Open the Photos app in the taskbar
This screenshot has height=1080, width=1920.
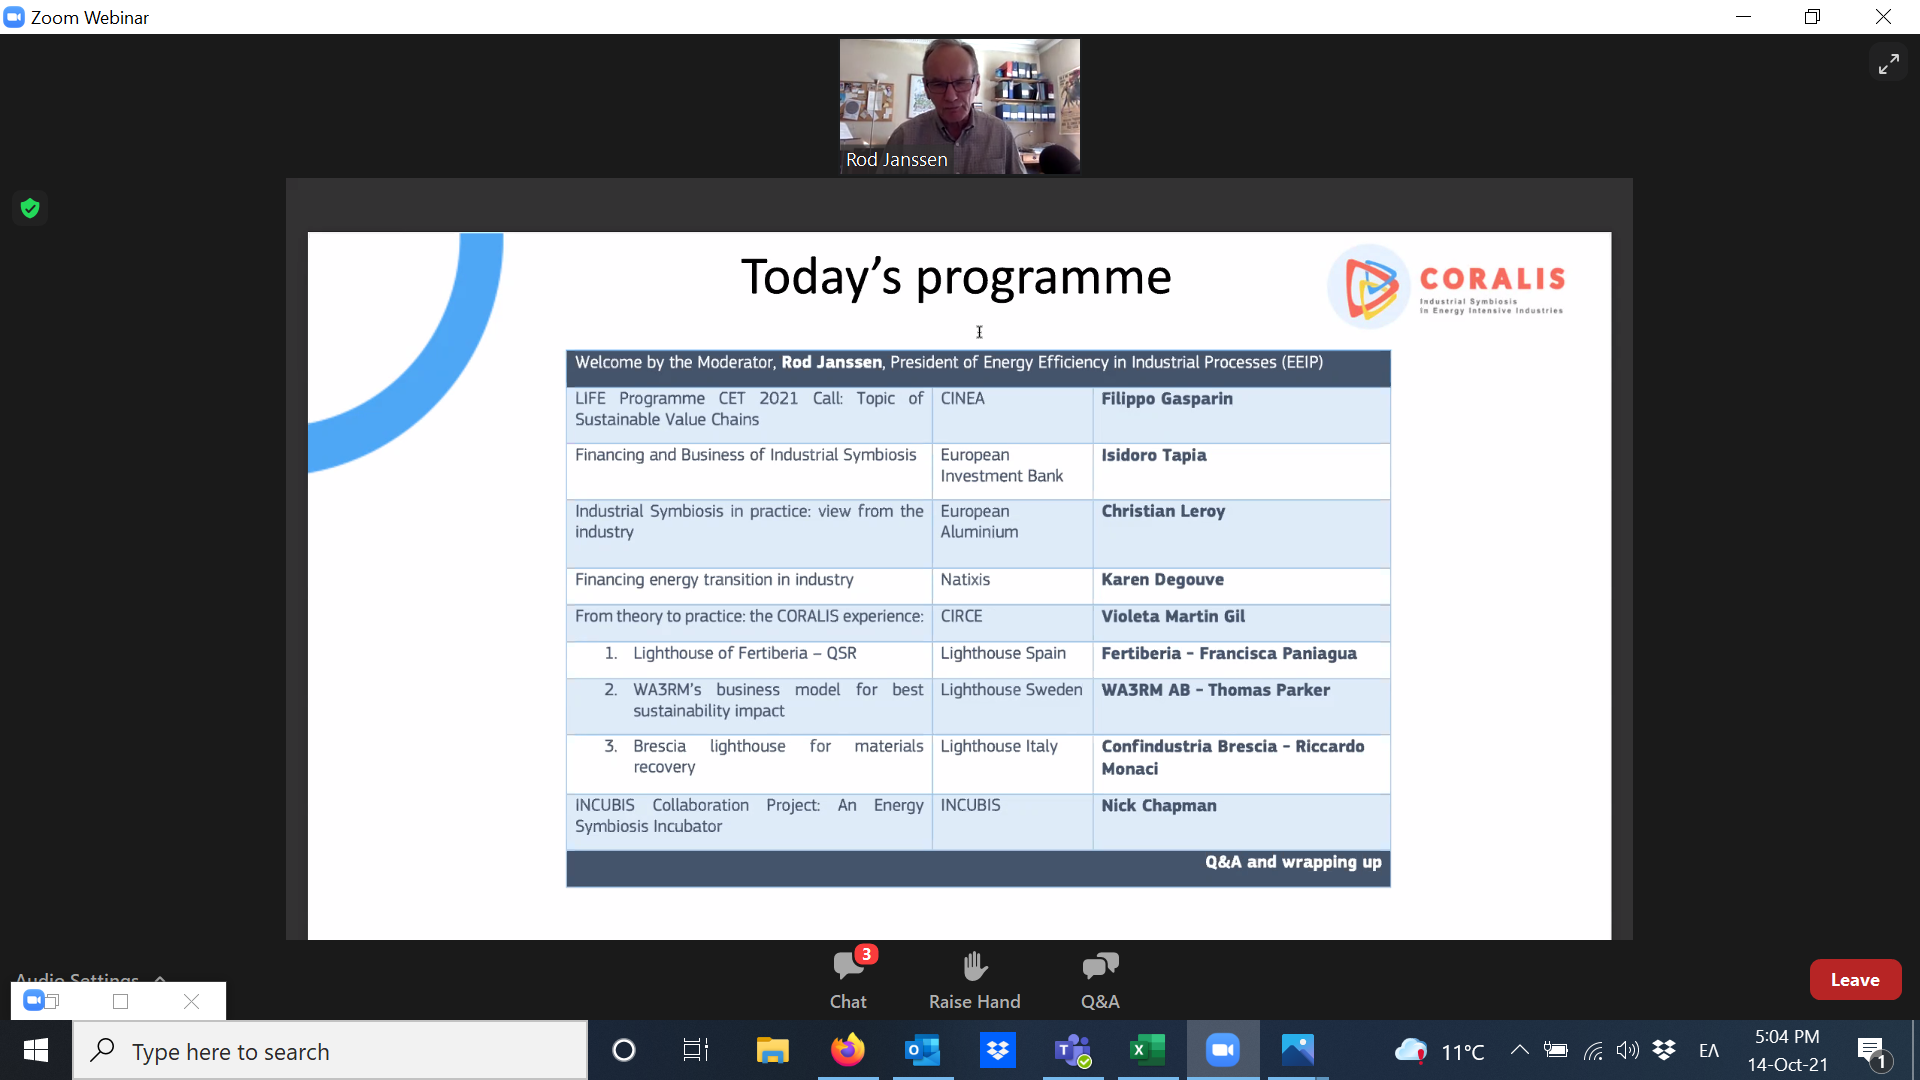click(x=1298, y=1051)
